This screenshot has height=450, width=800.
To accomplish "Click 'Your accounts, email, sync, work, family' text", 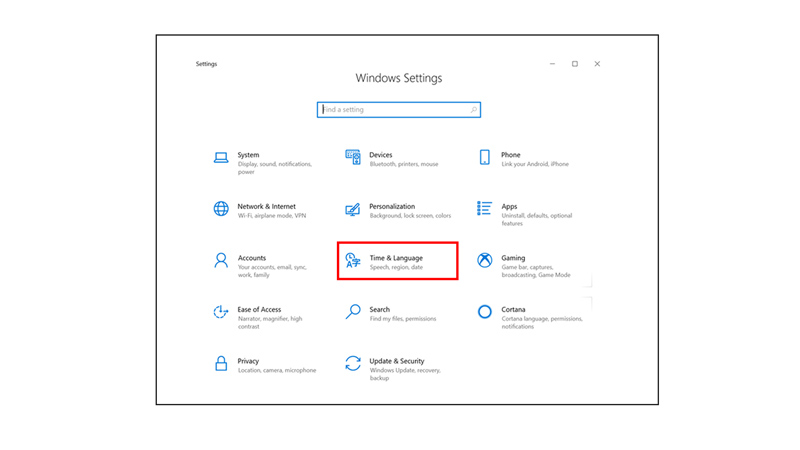I will [272, 271].
